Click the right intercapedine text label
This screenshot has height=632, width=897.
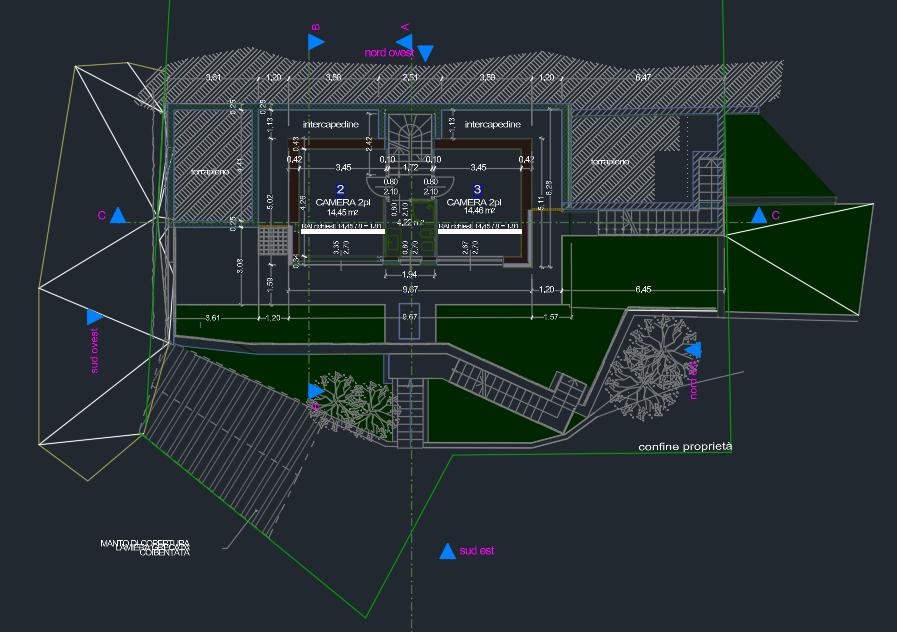pyautogui.click(x=492, y=125)
